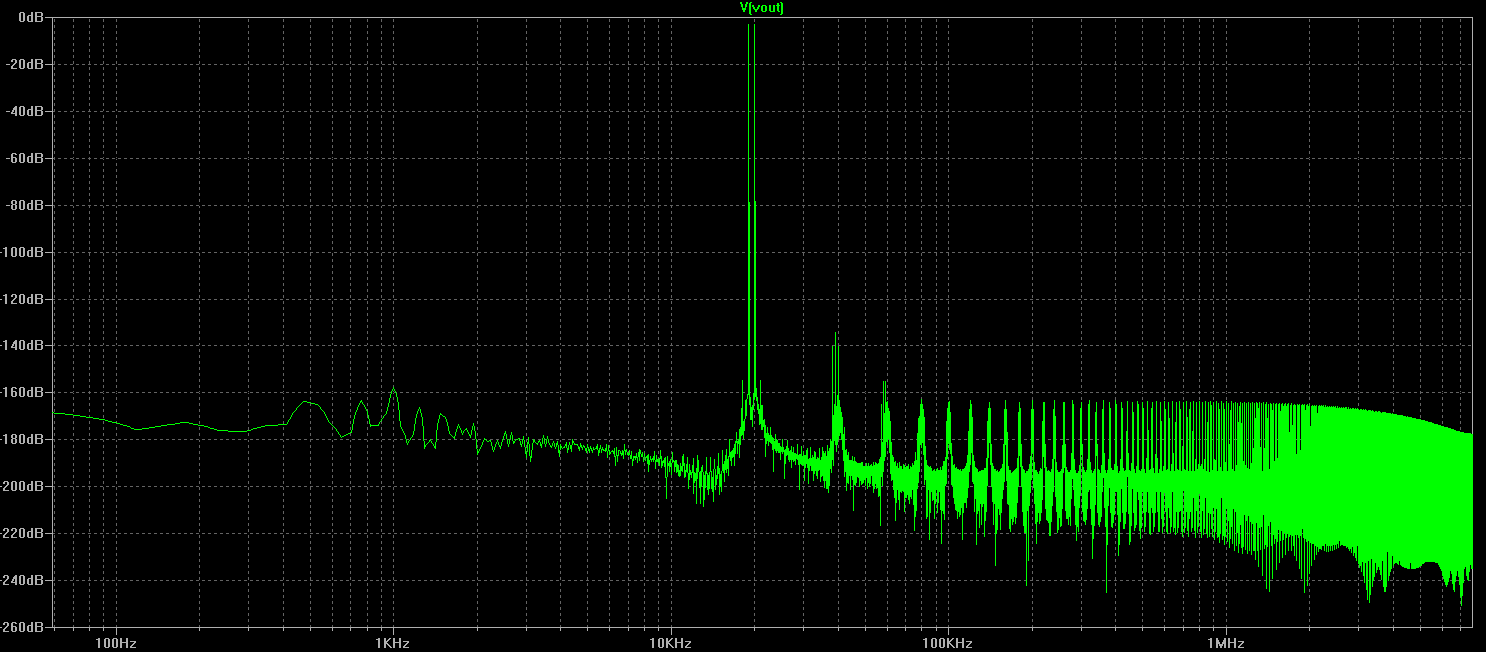
Task: Click the 0dB vertical axis label
Action: 31,18
